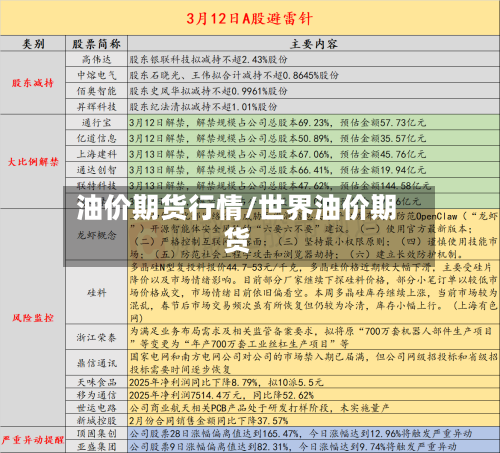Select the '股票简称' column header
500x453 pixels.
tap(96, 44)
